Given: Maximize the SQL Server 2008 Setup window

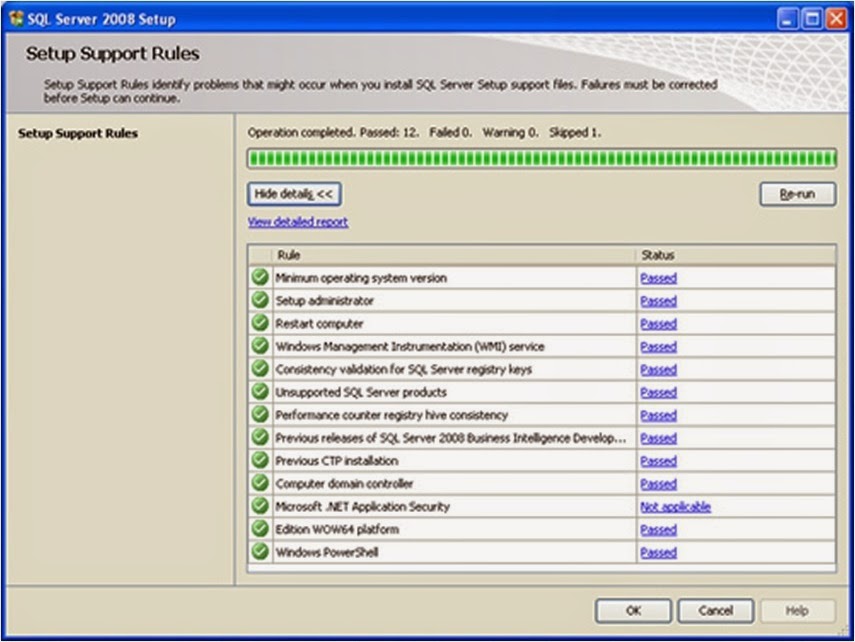Looking at the screenshot, I should (812, 19).
